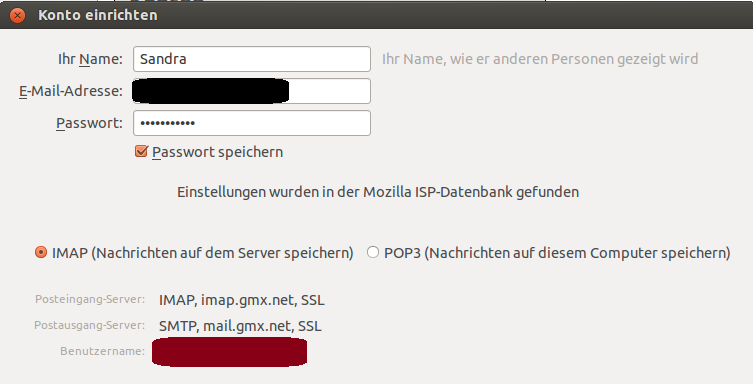Click the 'Passwort:' field label
Screen dimensions: 753x384
89,123
